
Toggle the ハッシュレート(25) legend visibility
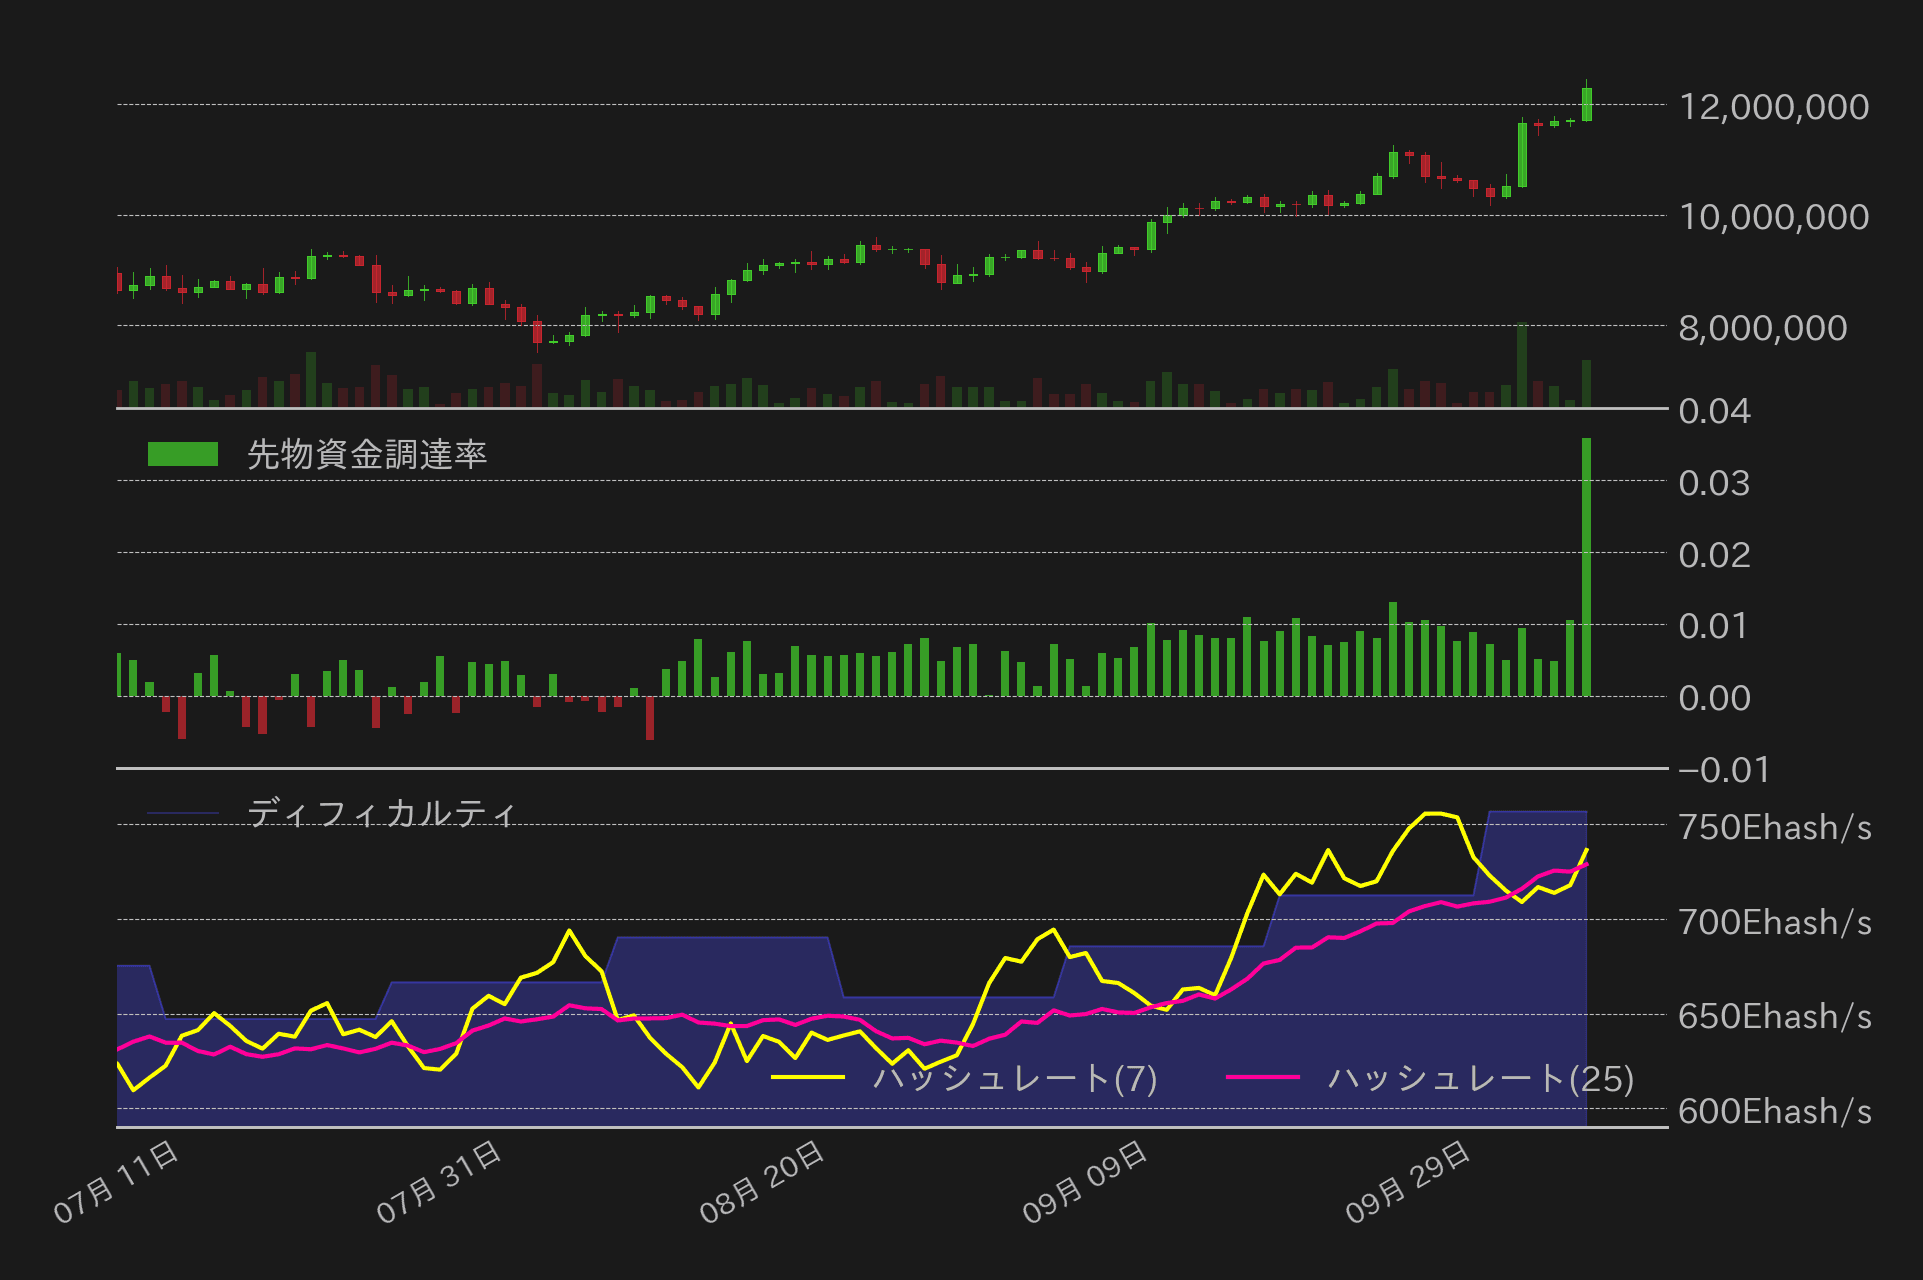[x=1480, y=1078]
